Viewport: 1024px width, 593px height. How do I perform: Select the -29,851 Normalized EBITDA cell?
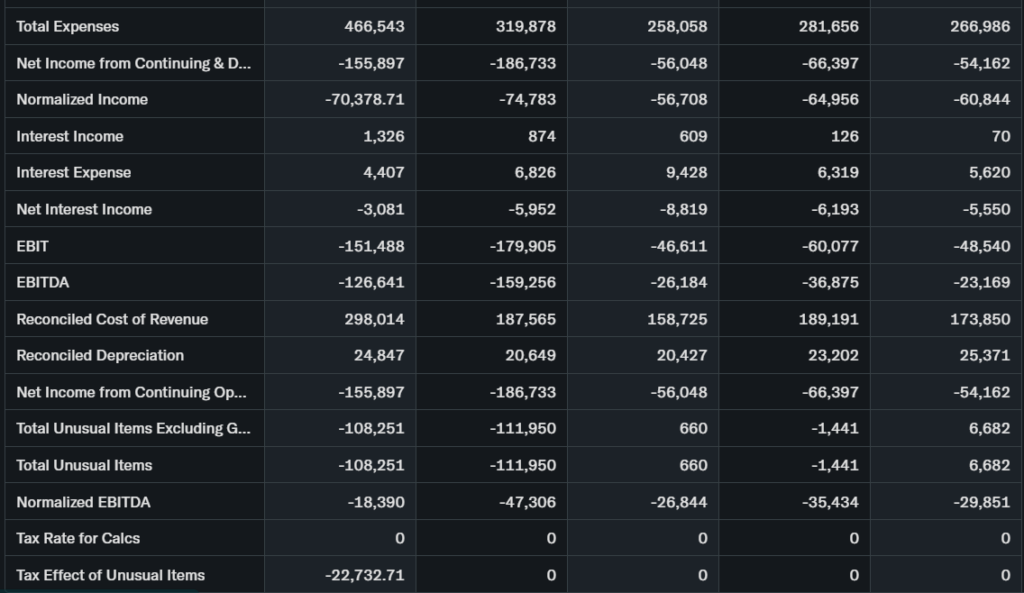980,502
